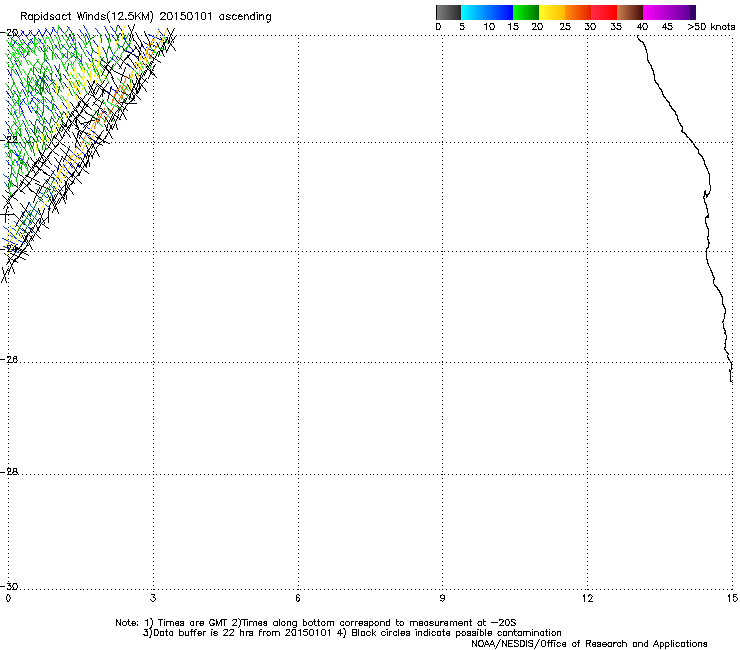Screen dimensions: 740x650
Task: Click the gray 0-5 knots color swatch
Action: click(x=448, y=12)
